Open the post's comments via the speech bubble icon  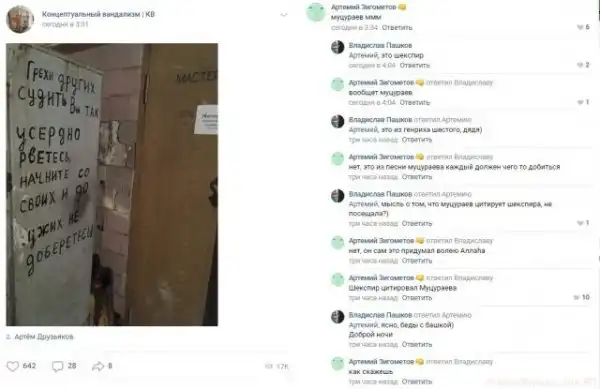57,366
